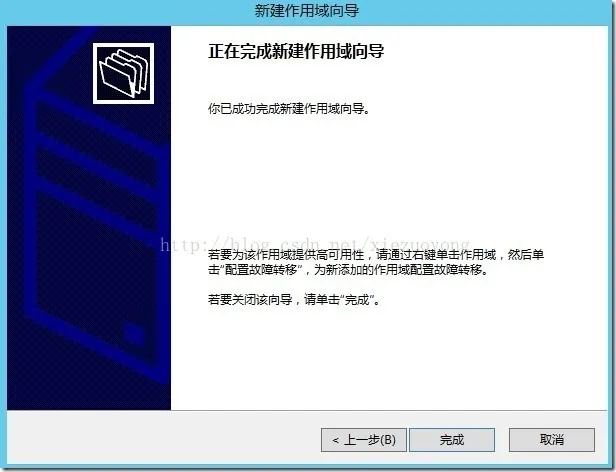Click the blank white area below the instructions
Screen dimensions: 616x472
point(387,358)
